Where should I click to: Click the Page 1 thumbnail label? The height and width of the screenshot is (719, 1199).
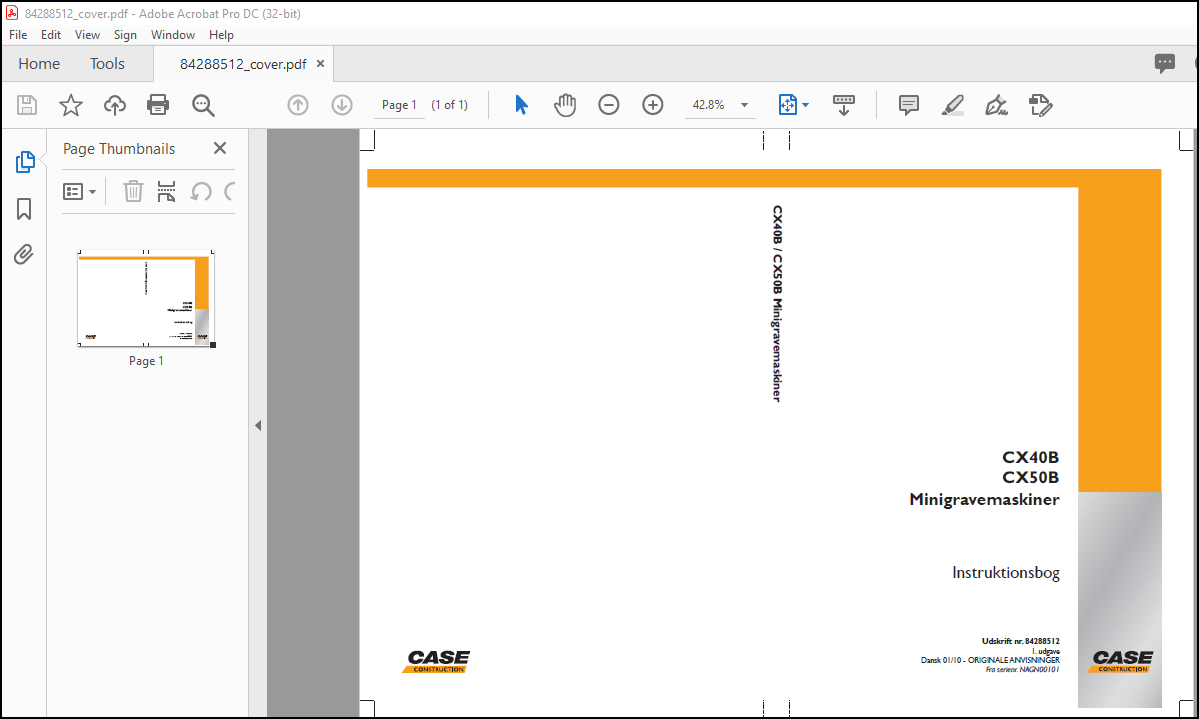tap(146, 361)
